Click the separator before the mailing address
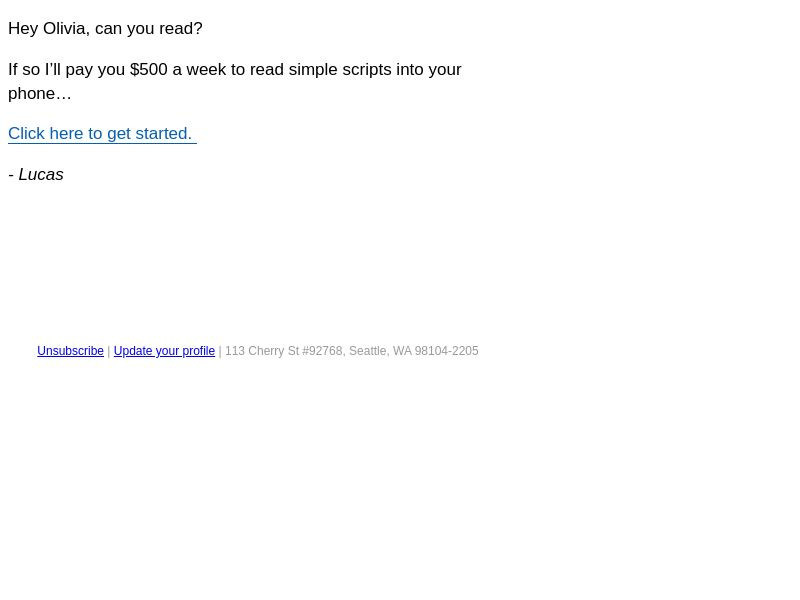Screen dimensions: 800x600 (x=220, y=351)
